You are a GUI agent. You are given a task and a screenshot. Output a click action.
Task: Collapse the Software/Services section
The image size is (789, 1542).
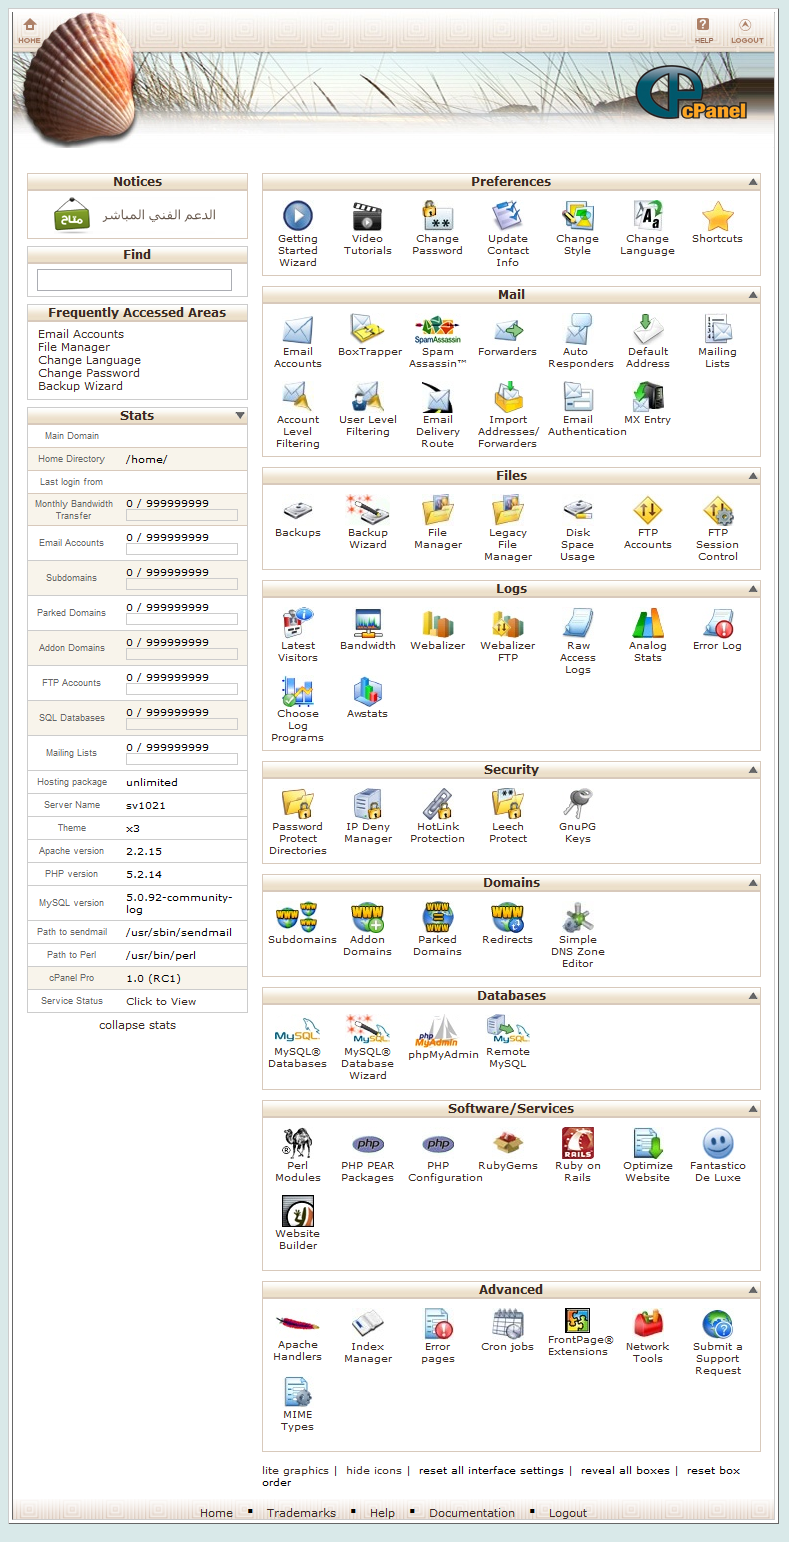pyautogui.click(x=752, y=1109)
